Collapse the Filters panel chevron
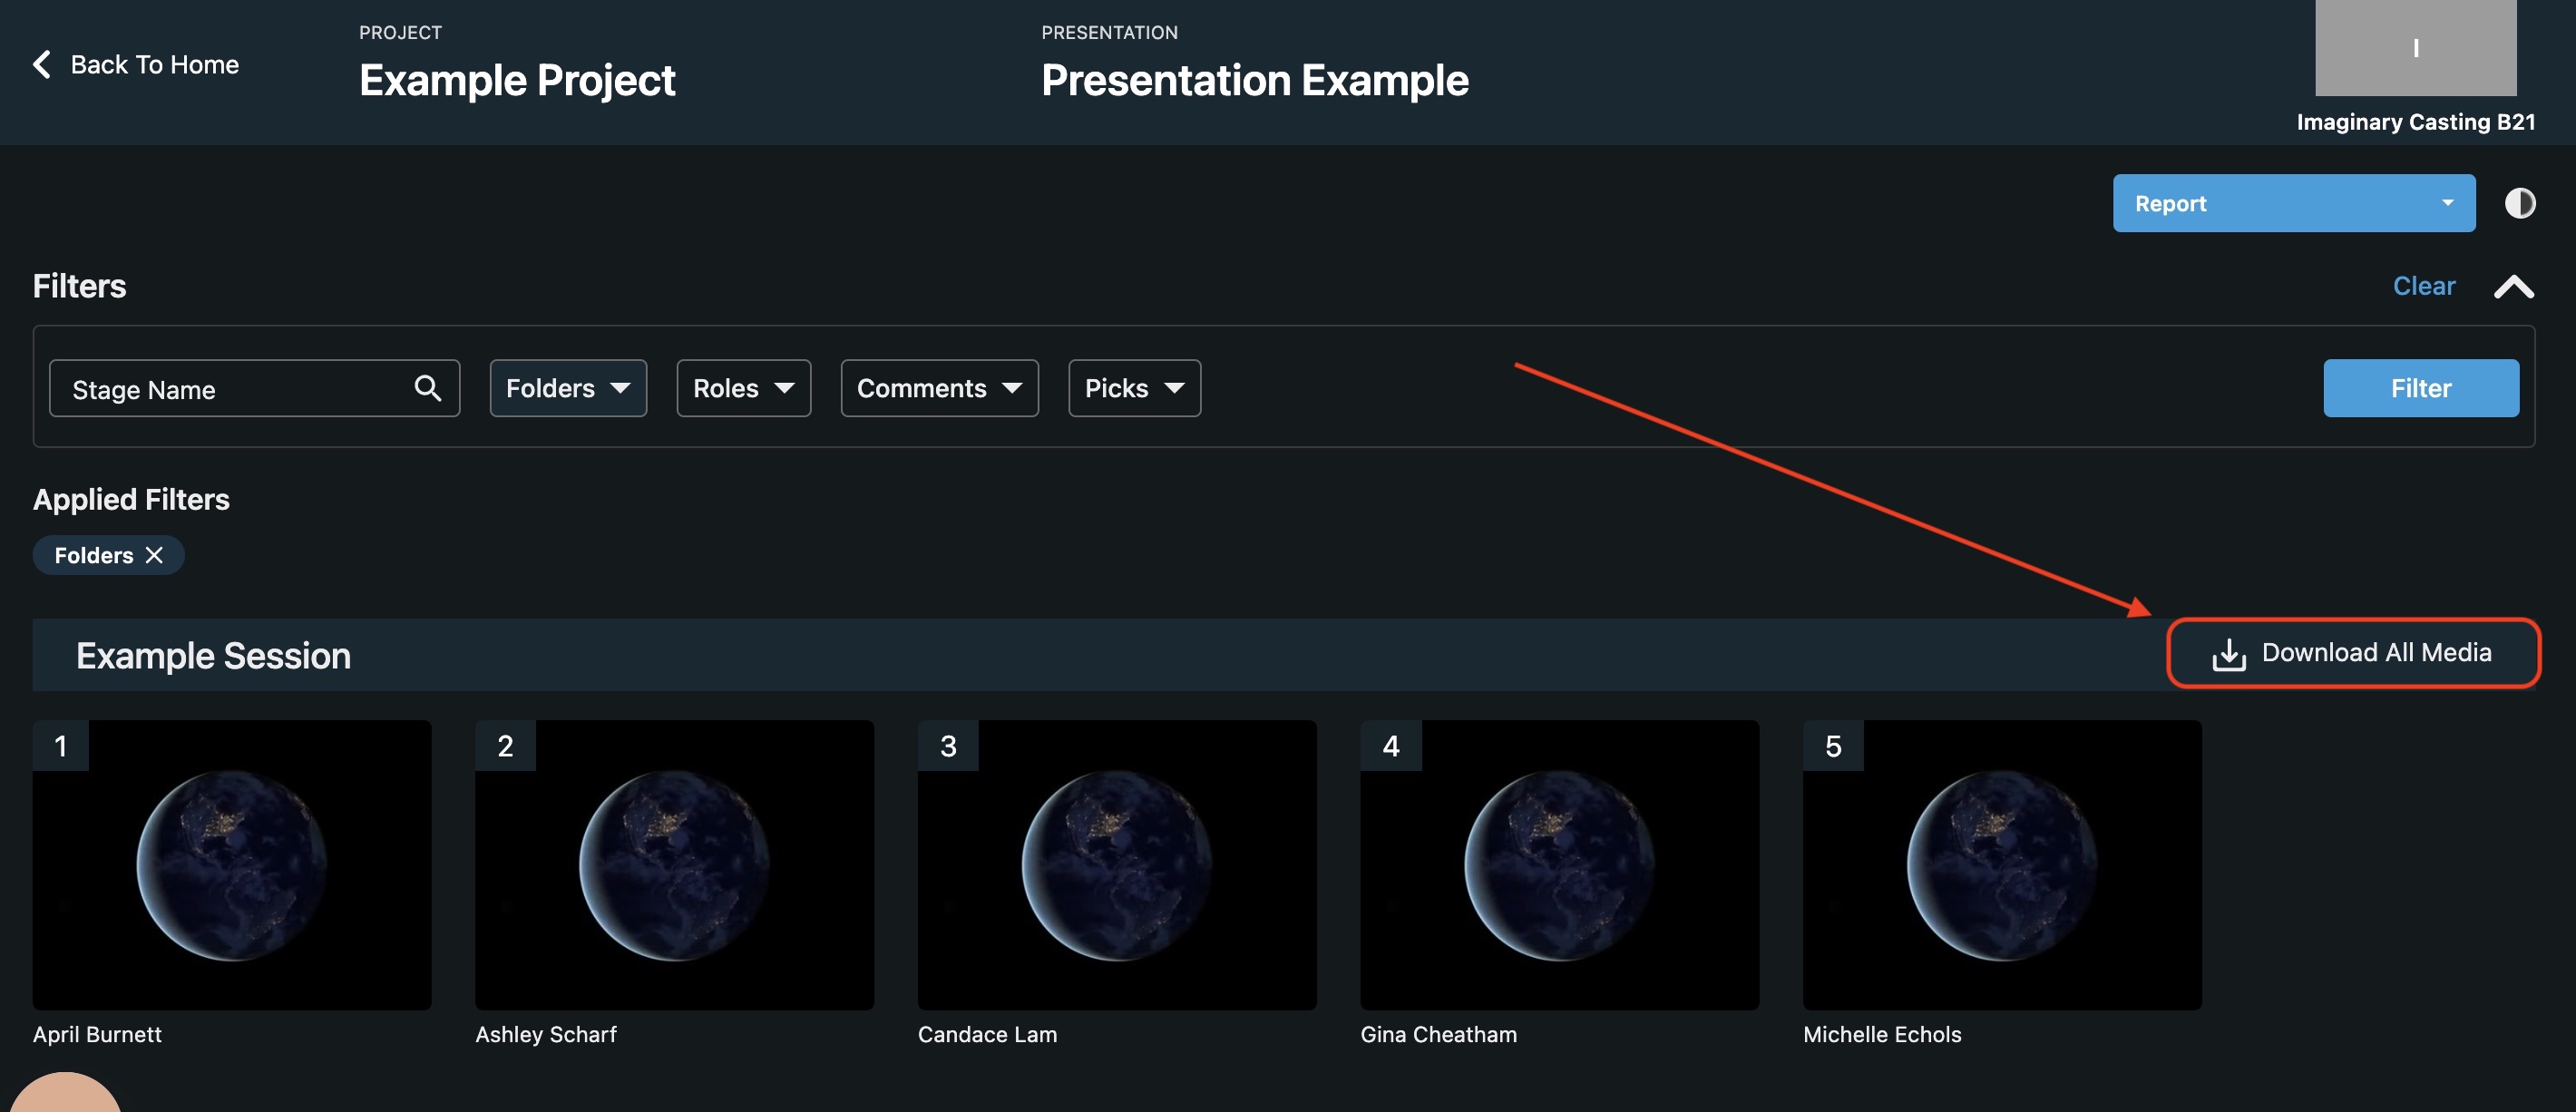2576x1112 pixels. (2513, 287)
